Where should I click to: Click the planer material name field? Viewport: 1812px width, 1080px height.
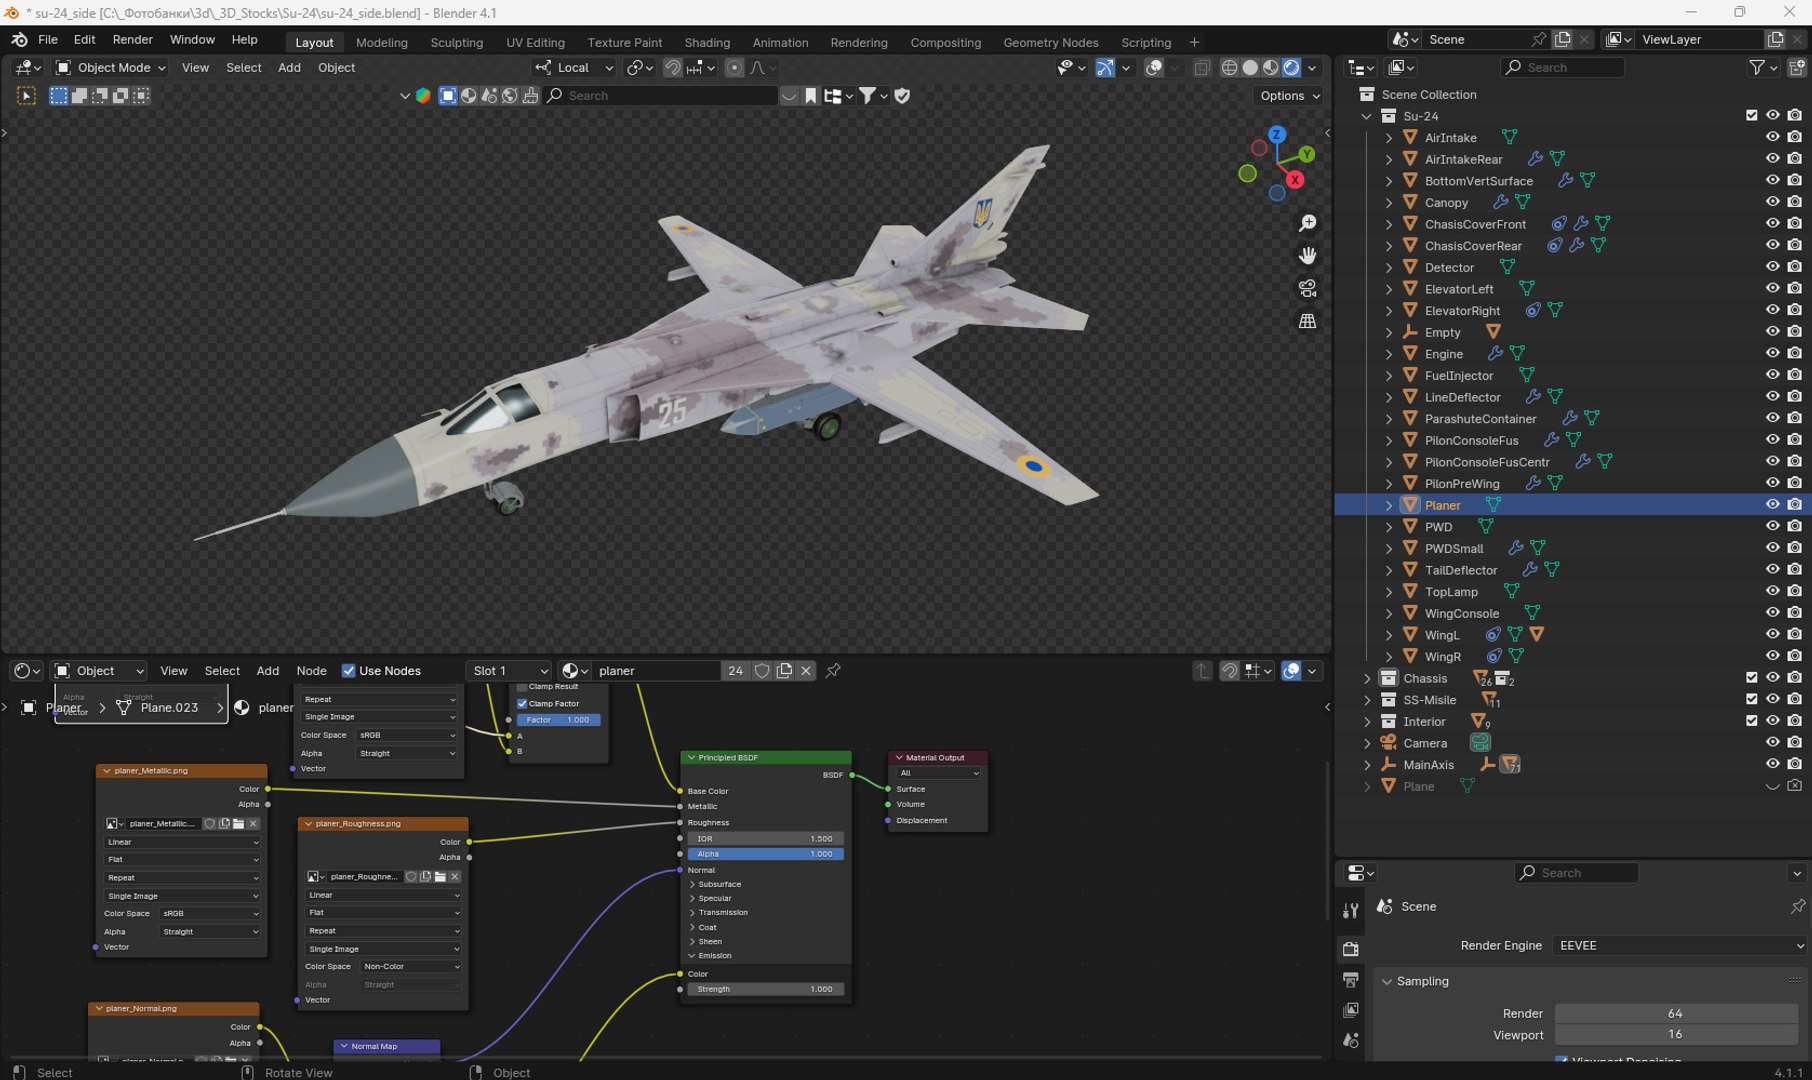point(655,671)
